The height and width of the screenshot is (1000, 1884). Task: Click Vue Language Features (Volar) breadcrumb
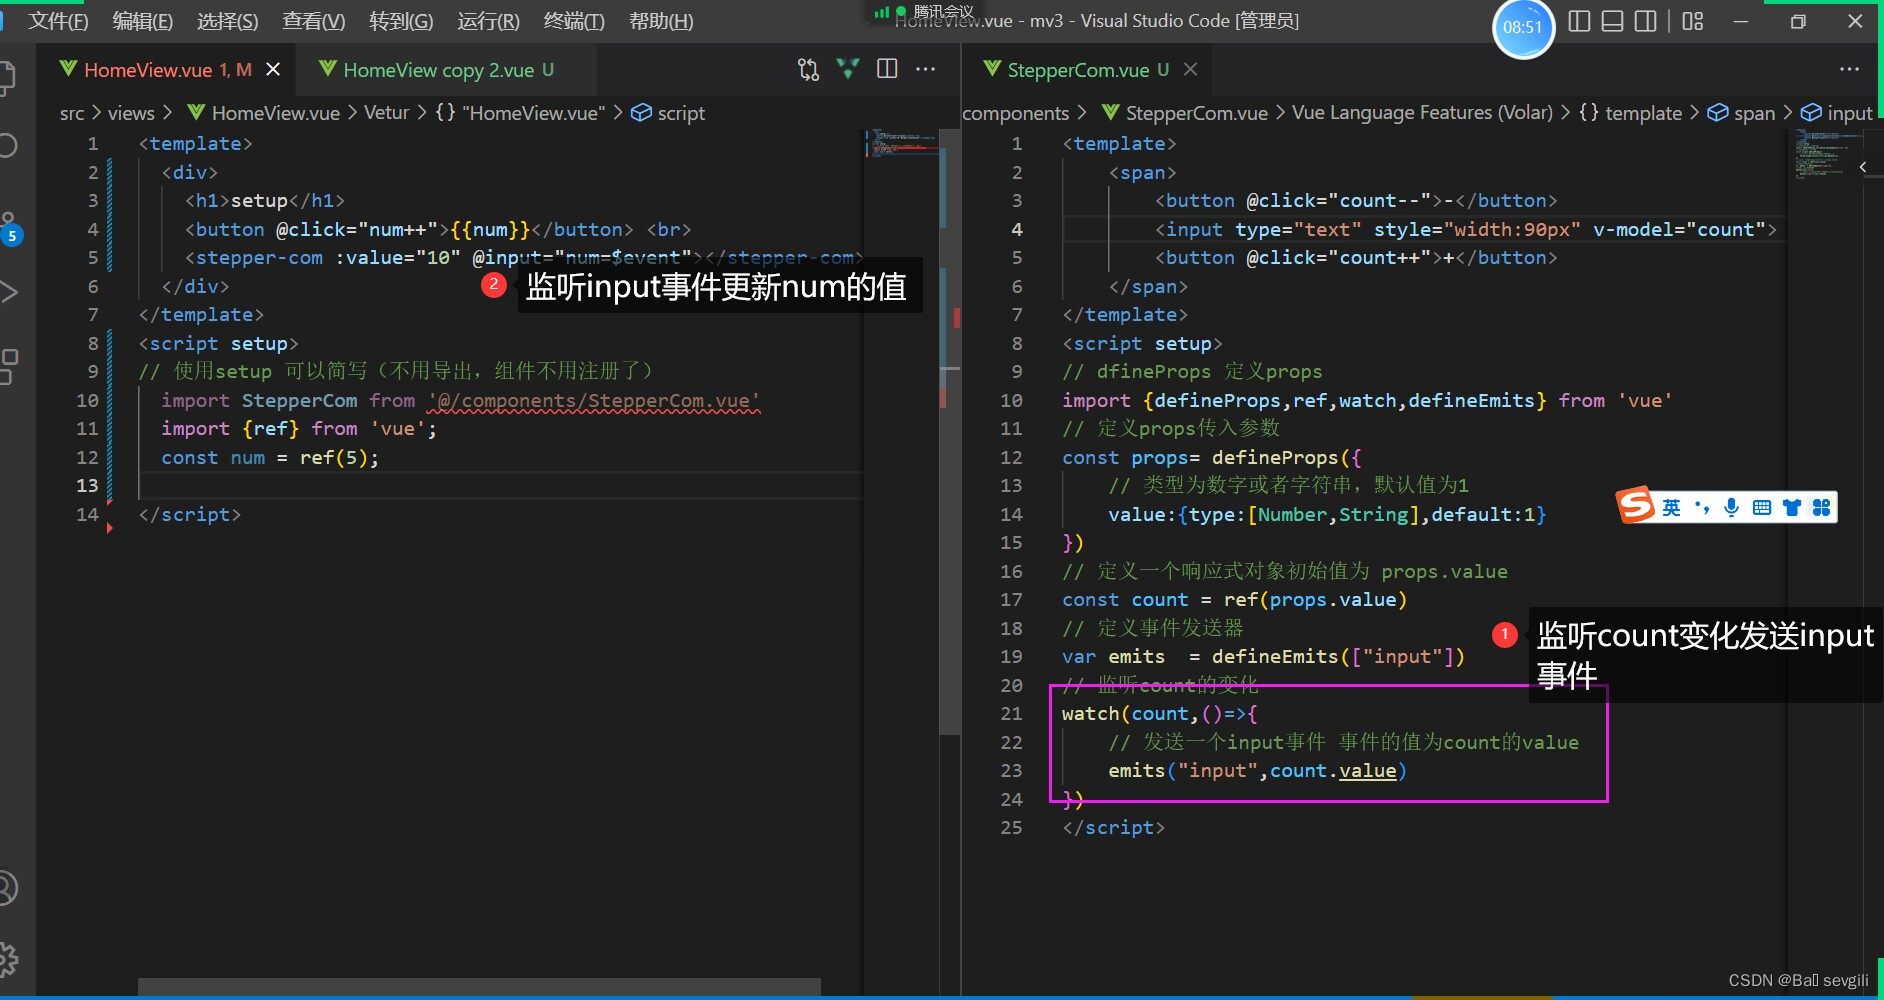click(x=1422, y=113)
